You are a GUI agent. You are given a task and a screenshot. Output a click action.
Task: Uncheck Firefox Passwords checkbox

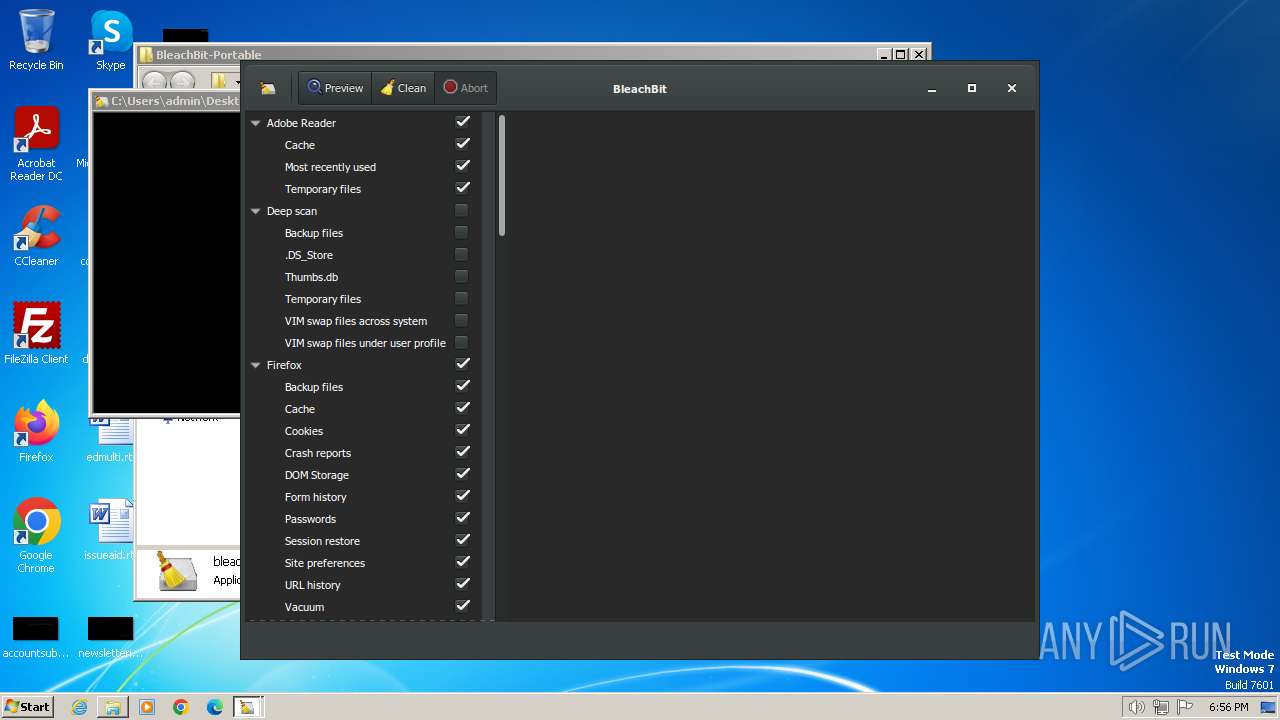(x=462, y=518)
